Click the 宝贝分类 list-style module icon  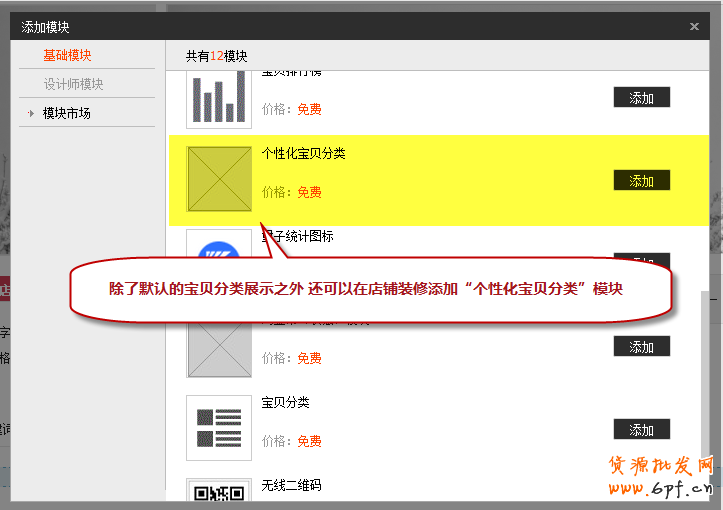click(x=219, y=427)
